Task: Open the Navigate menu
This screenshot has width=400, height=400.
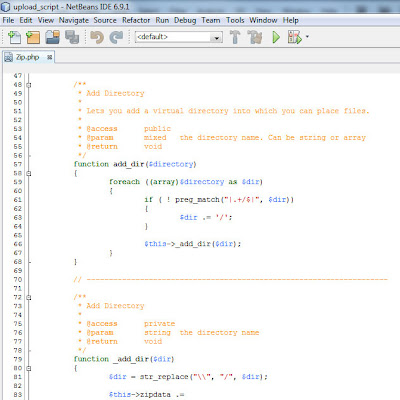Action: pos(74,20)
